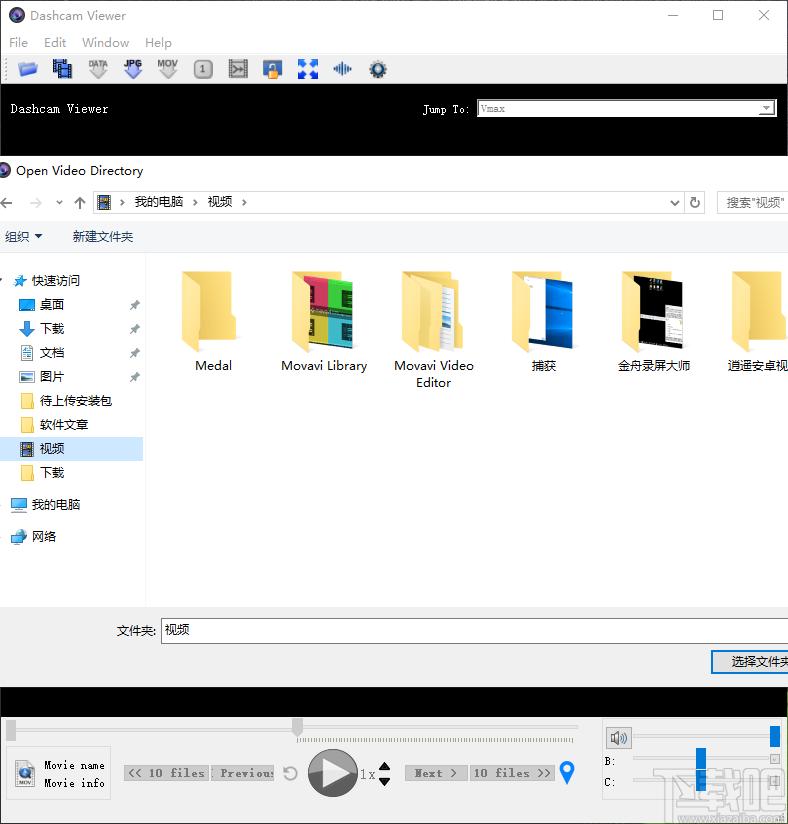Viewport: 788px width, 824px height.
Task: Open the Edit menu
Action: tap(55, 43)
